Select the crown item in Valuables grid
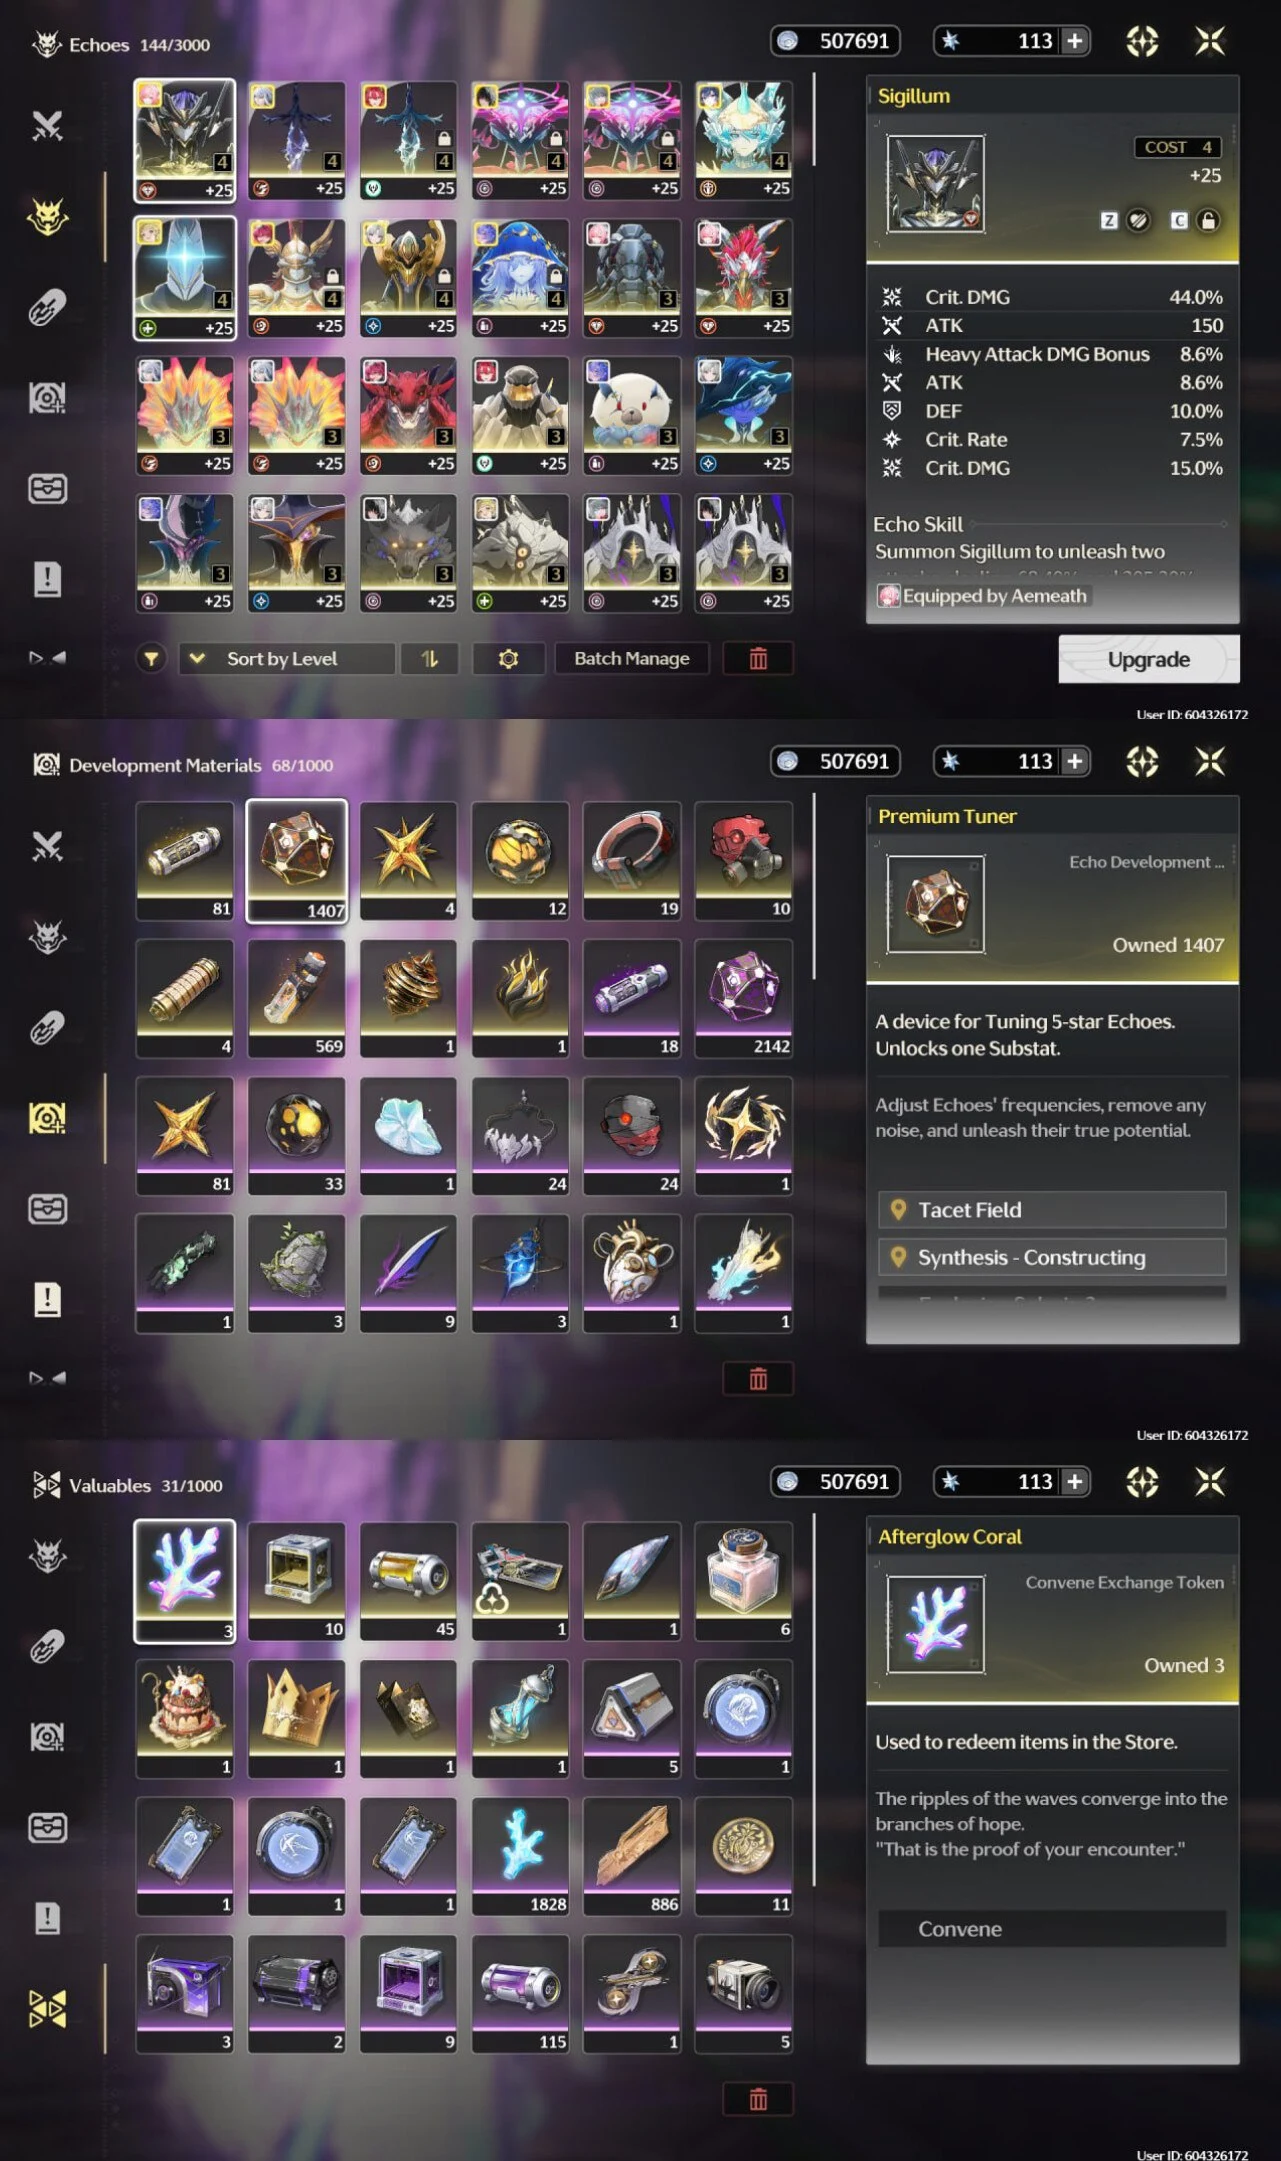The width and height of the screenshot is (1281, 2161). click(297, 1718)
